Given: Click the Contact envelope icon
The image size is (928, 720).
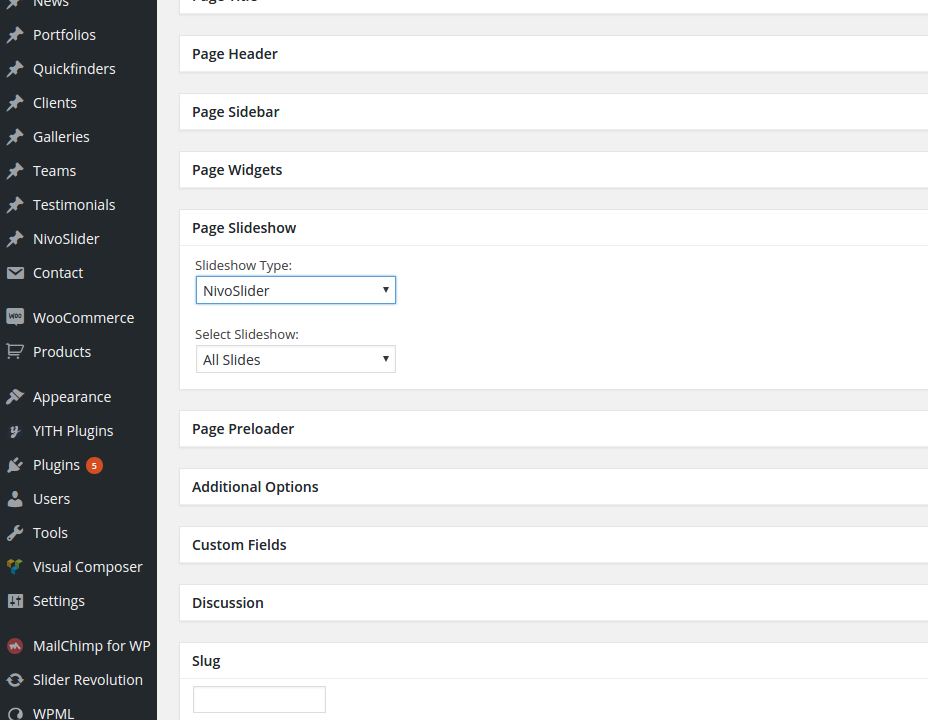Looking at the screenshot, I should (x=15, y=273).
